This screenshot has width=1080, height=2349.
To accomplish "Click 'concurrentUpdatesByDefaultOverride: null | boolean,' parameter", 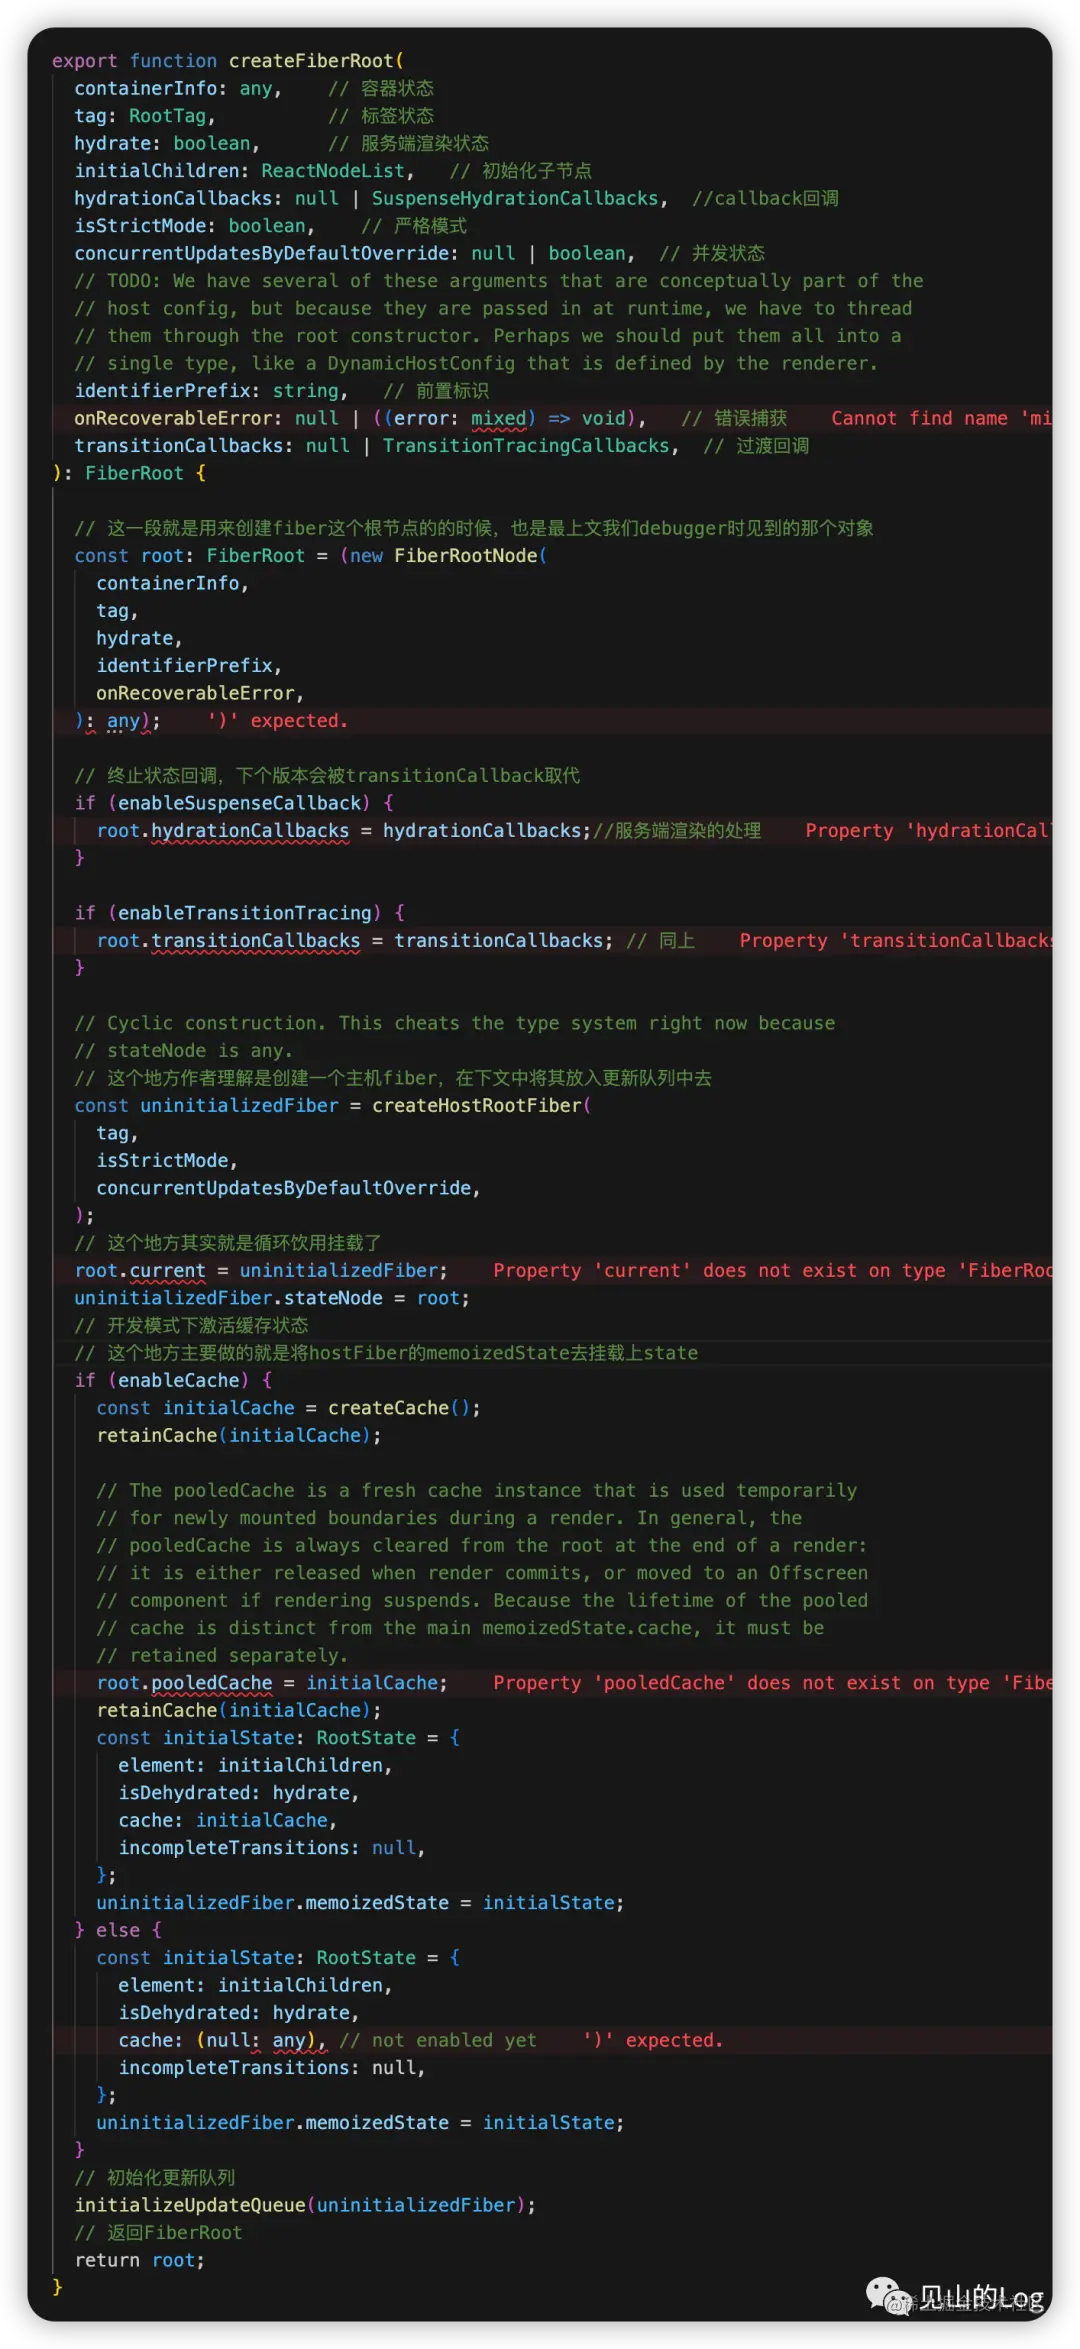I will 355,253.
